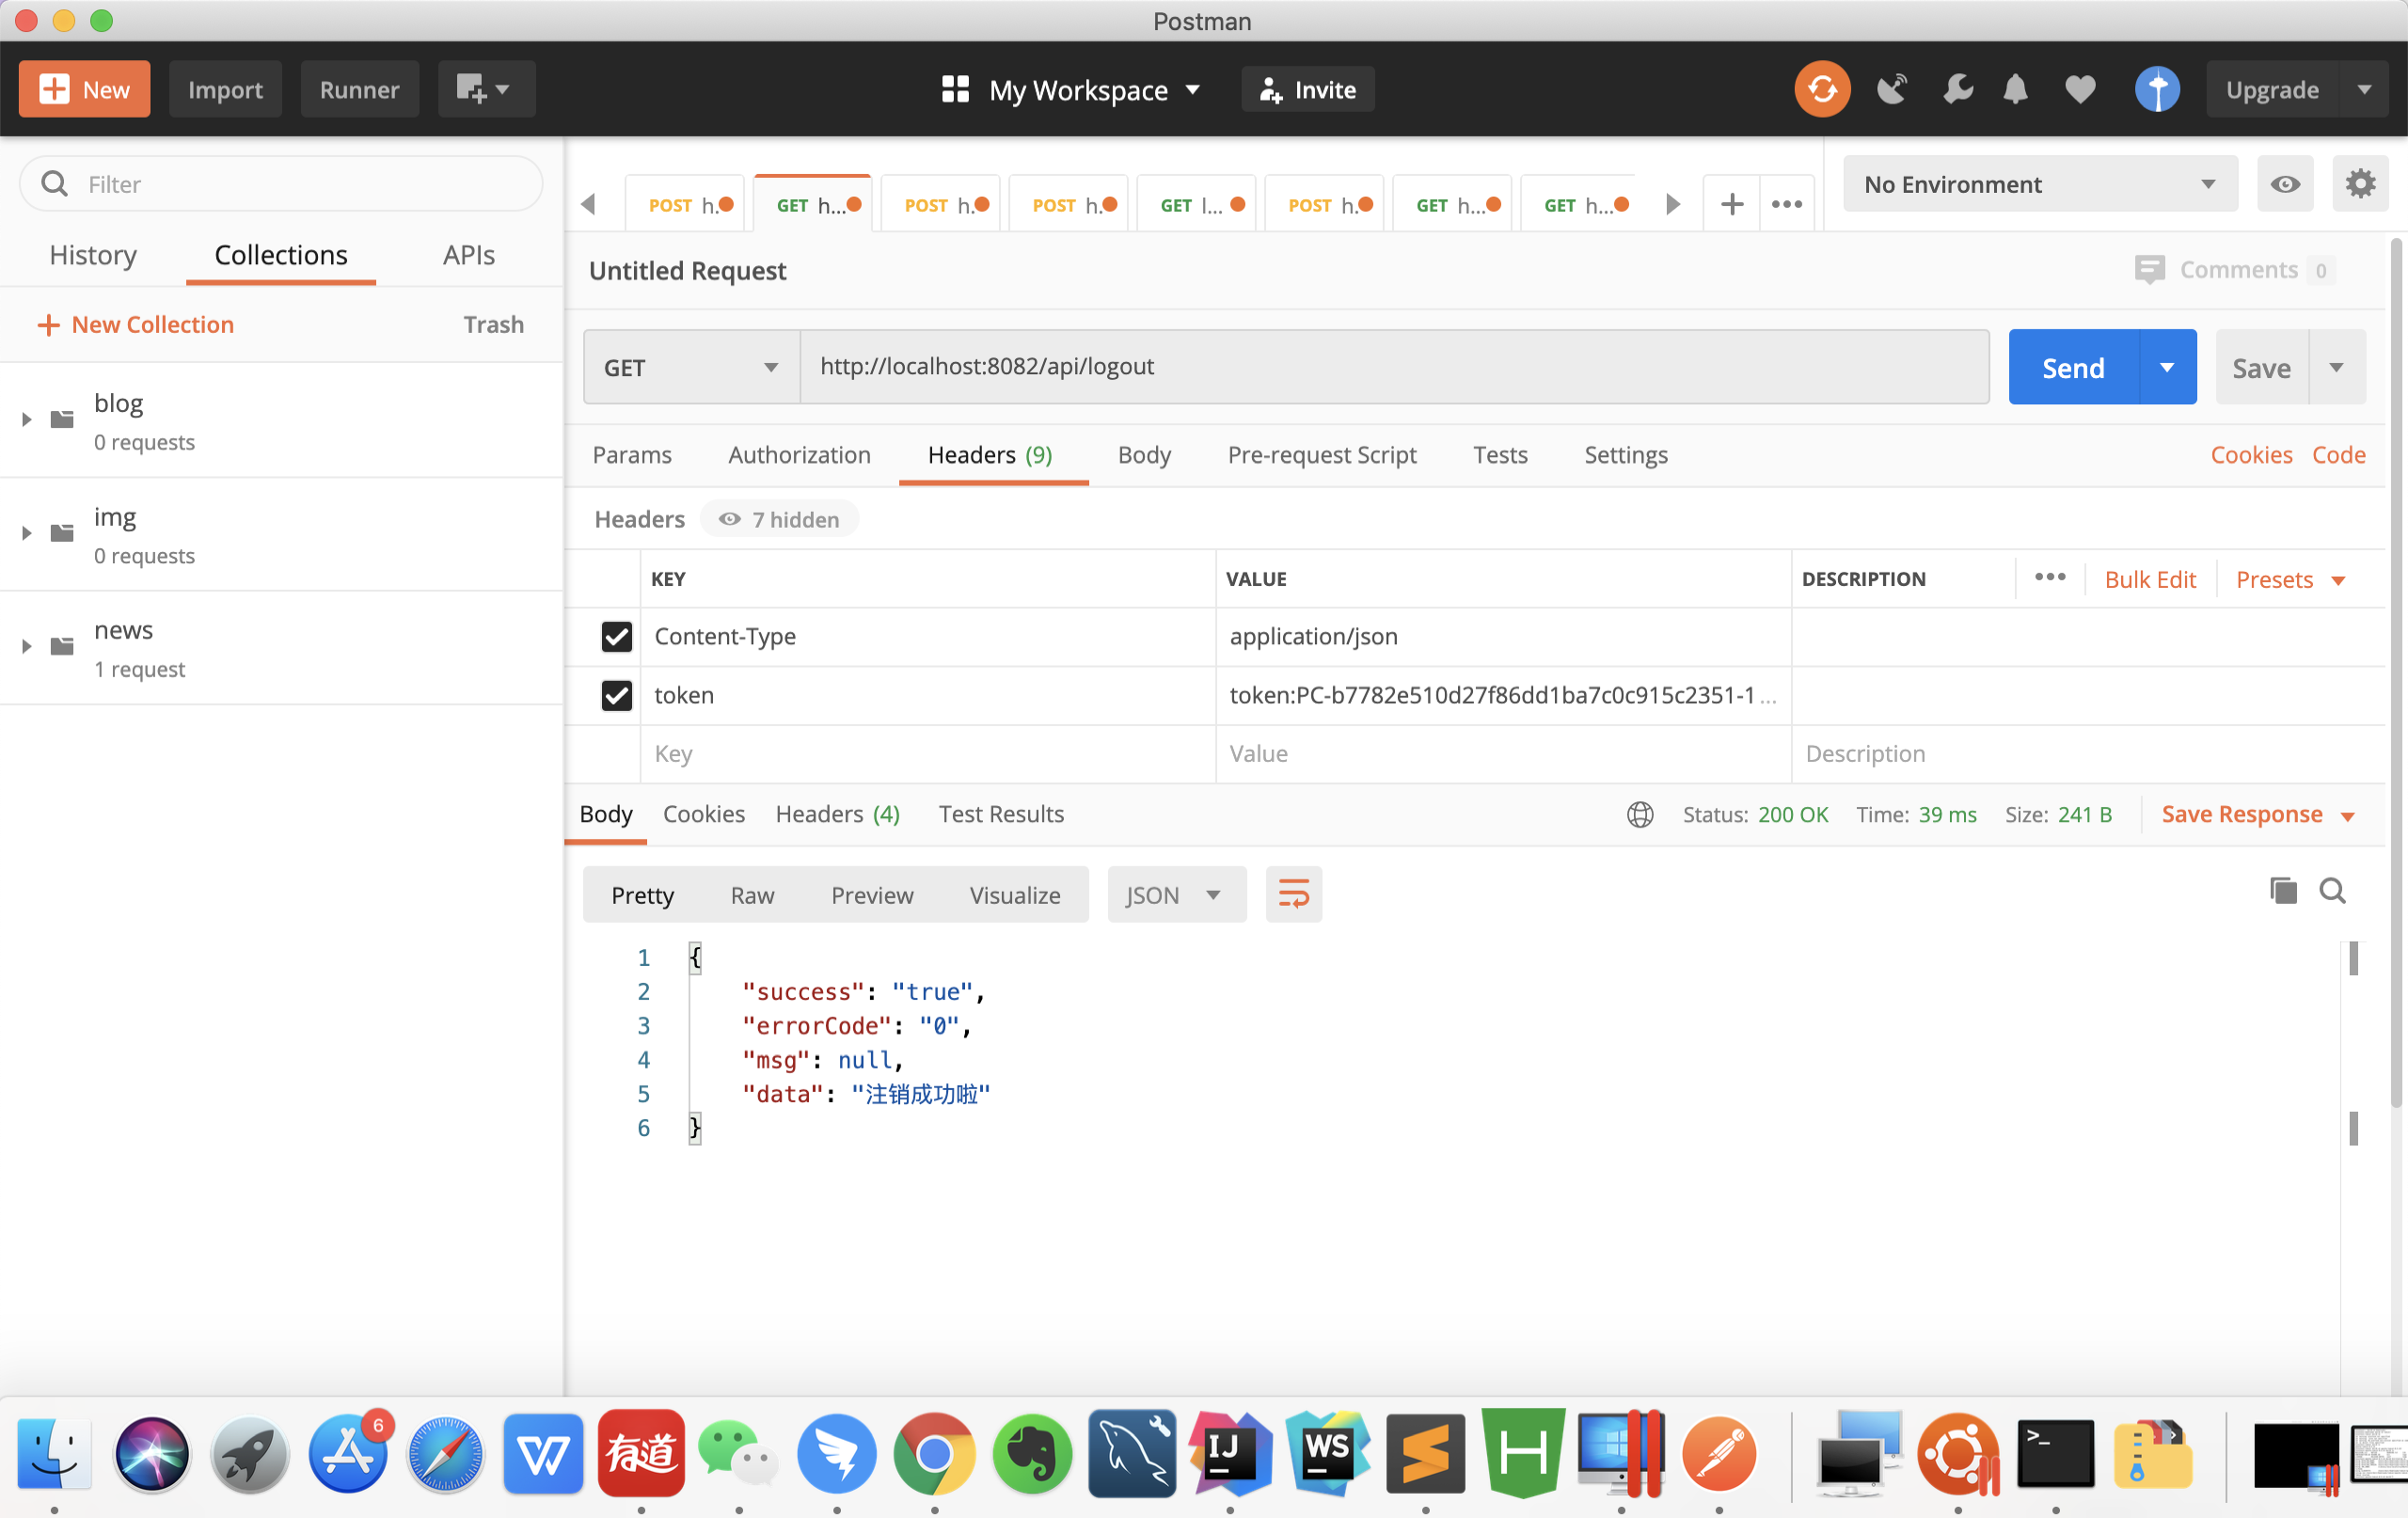Uncheck the token header checkbox
The width and height of the screenshot is (2408, 1518).
pyautogui.click(x=616, y=695)
